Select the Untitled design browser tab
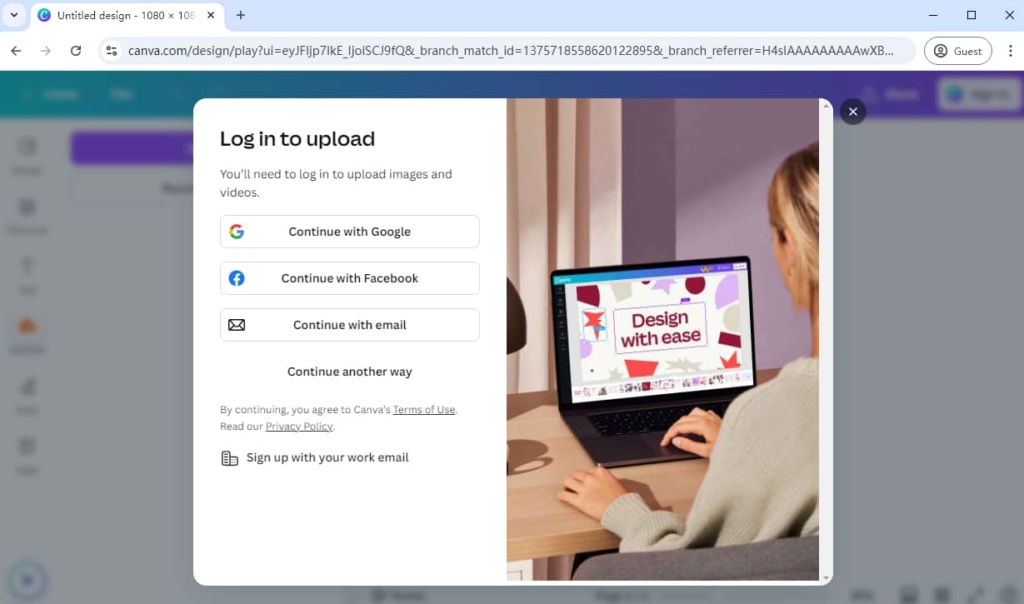Image resolution: width=1024 pixels, height=604 pixels. click(120, 15)
